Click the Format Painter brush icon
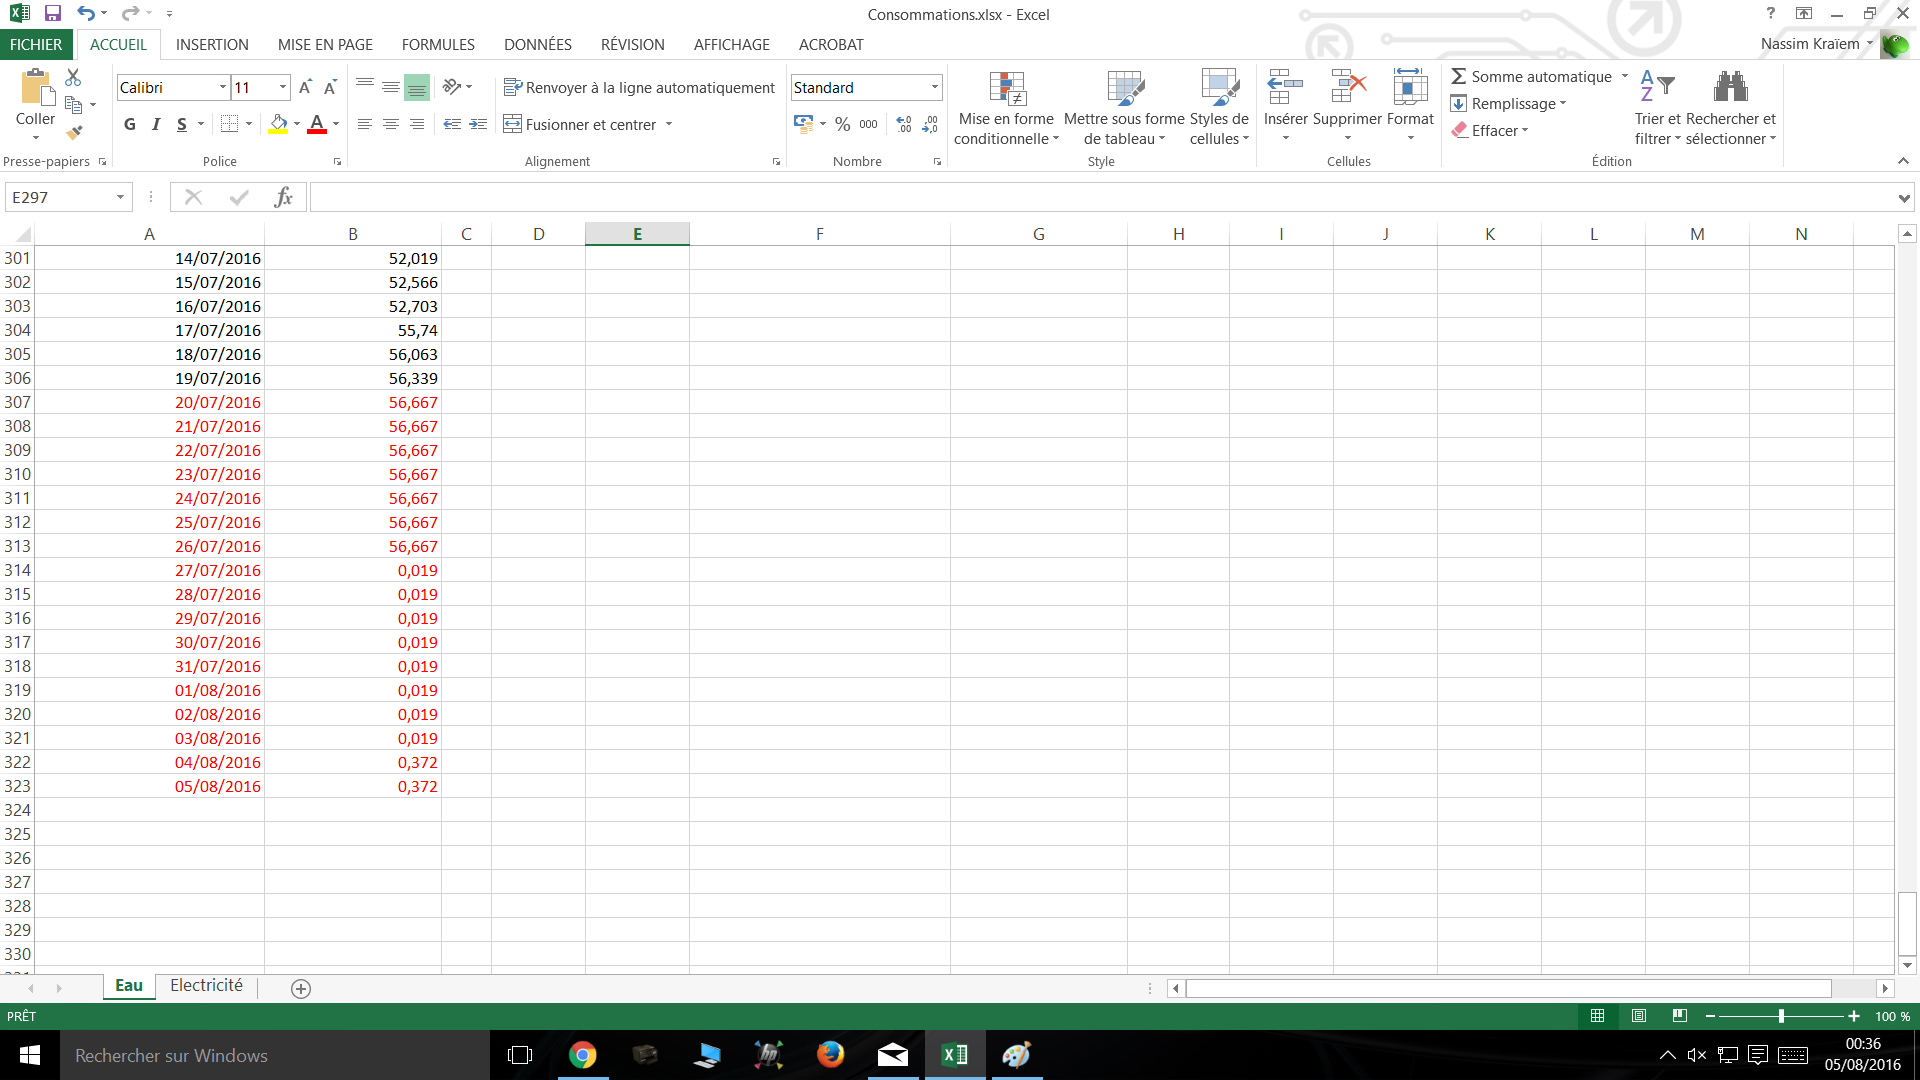The width and height of the screenshot is (1920, 1080). pos(74,132)
